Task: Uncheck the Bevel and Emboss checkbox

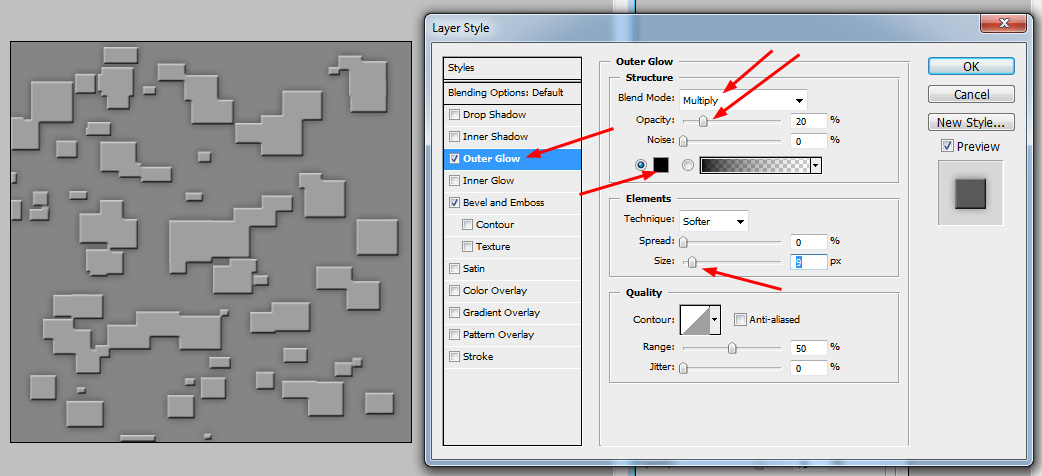Action: (x=455, y=202)
